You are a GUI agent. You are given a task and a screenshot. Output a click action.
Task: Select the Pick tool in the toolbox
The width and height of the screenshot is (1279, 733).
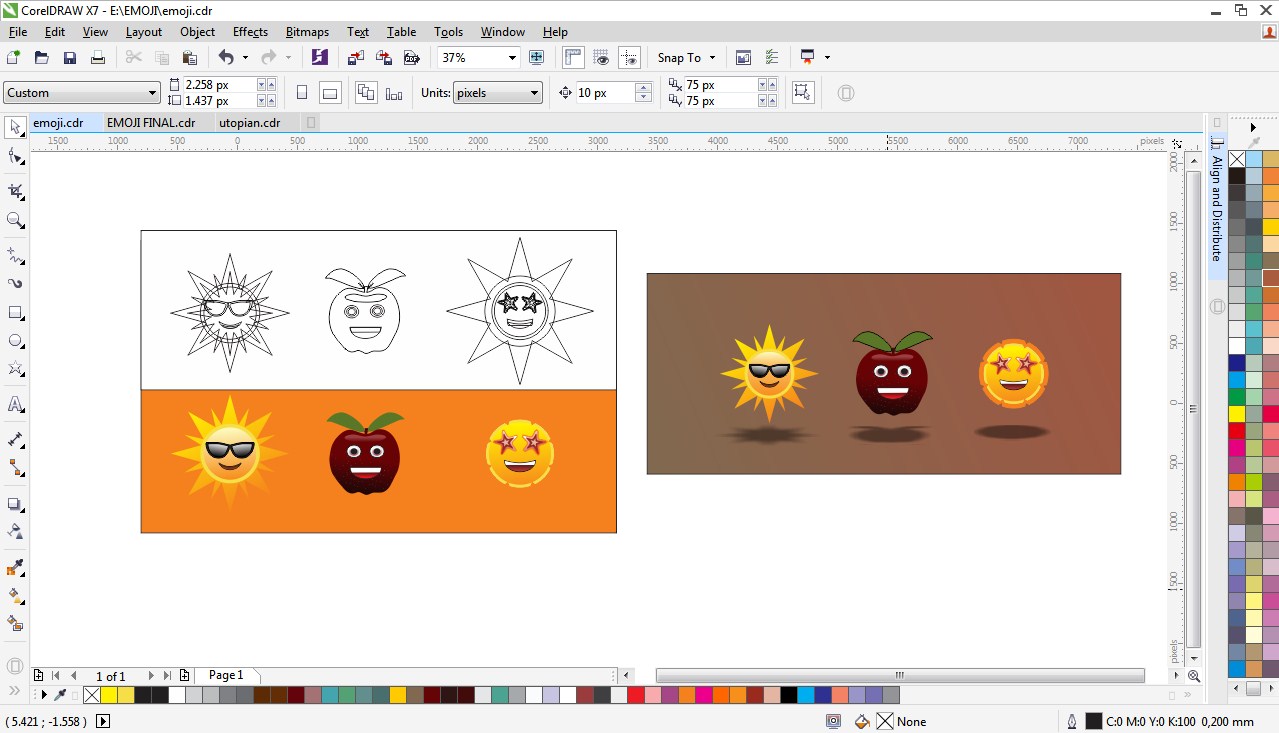(x=15, y=127)
